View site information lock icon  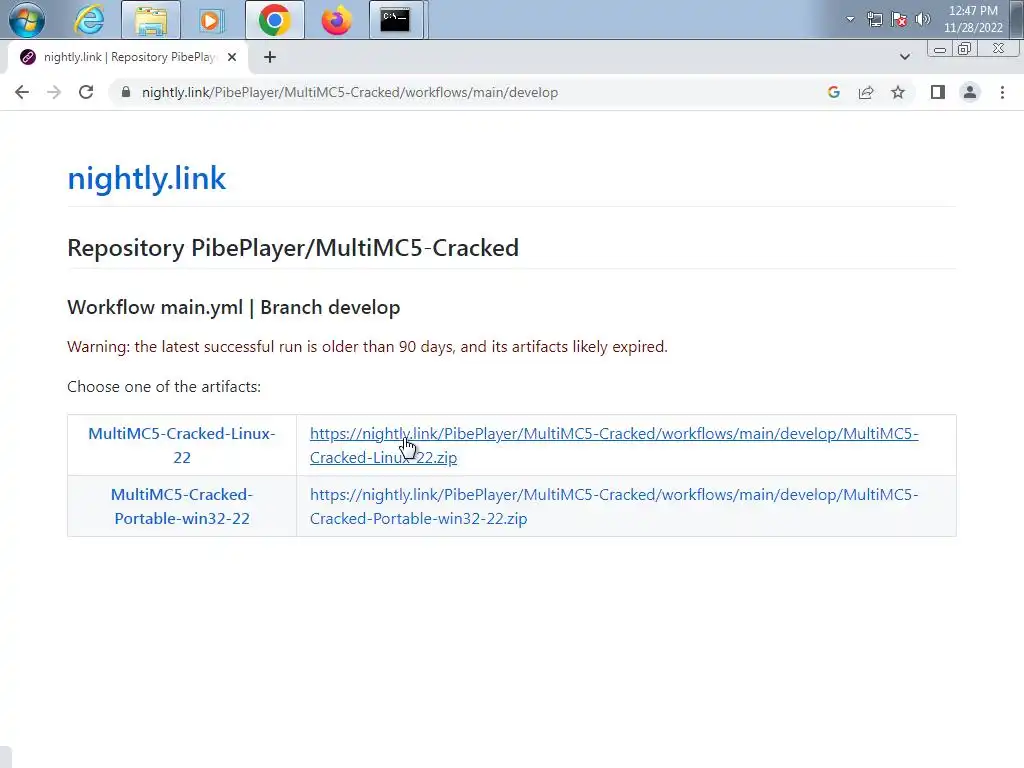pyautogui.click(x=126, y=92)
